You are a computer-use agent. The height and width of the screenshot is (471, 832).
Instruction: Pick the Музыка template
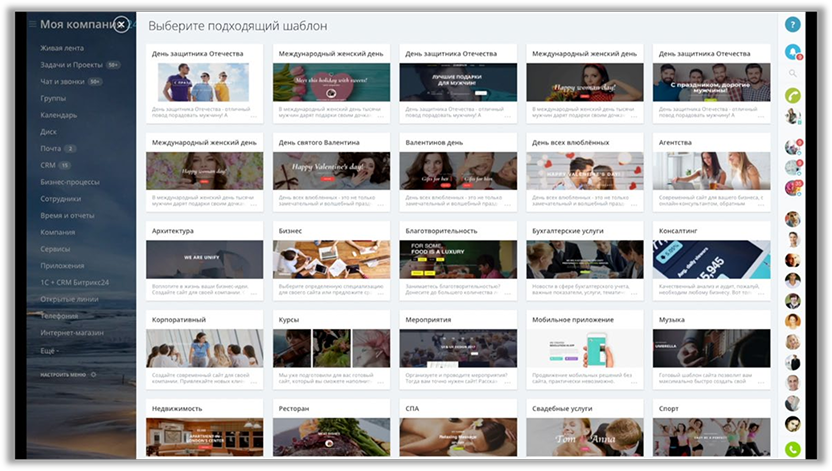pyautogui.click(x=712, y=350)
